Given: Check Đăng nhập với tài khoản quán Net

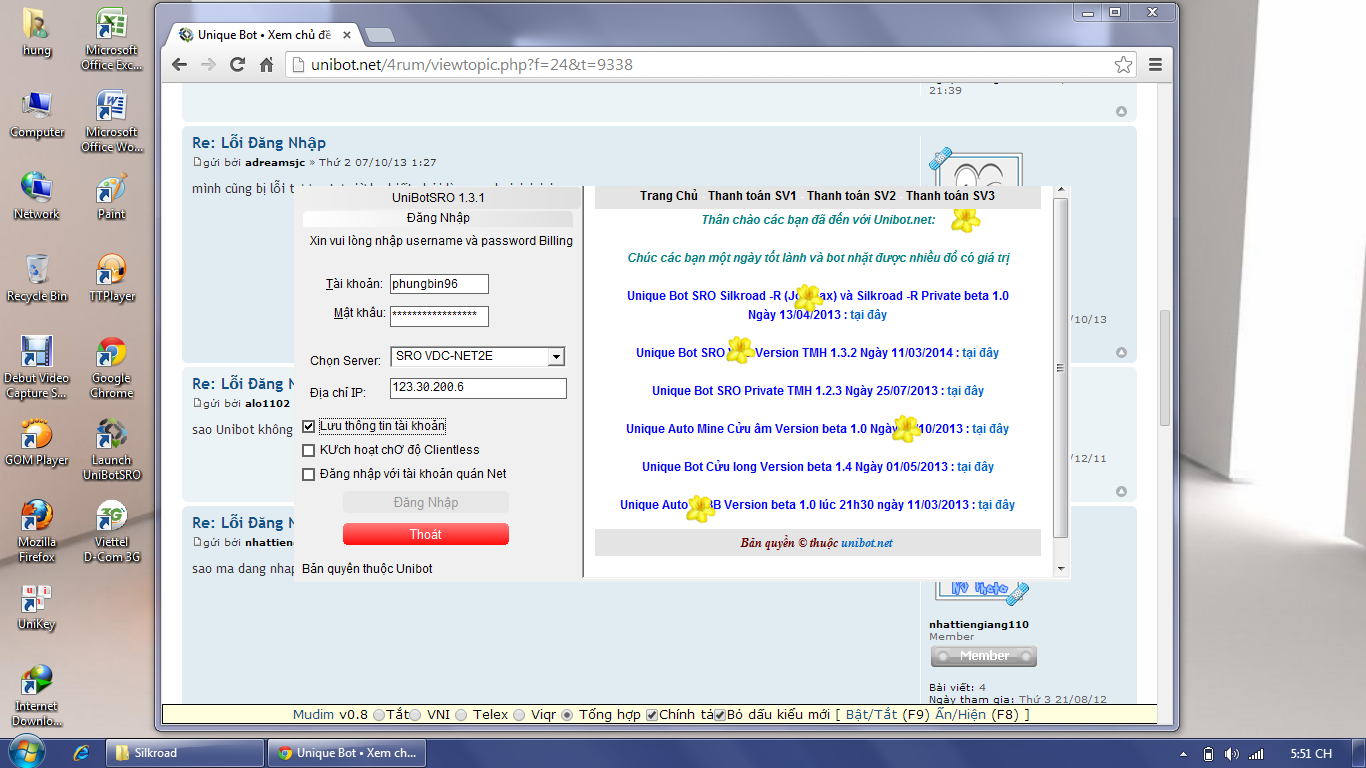Looking at the screenshot, I should coord(308,474).
